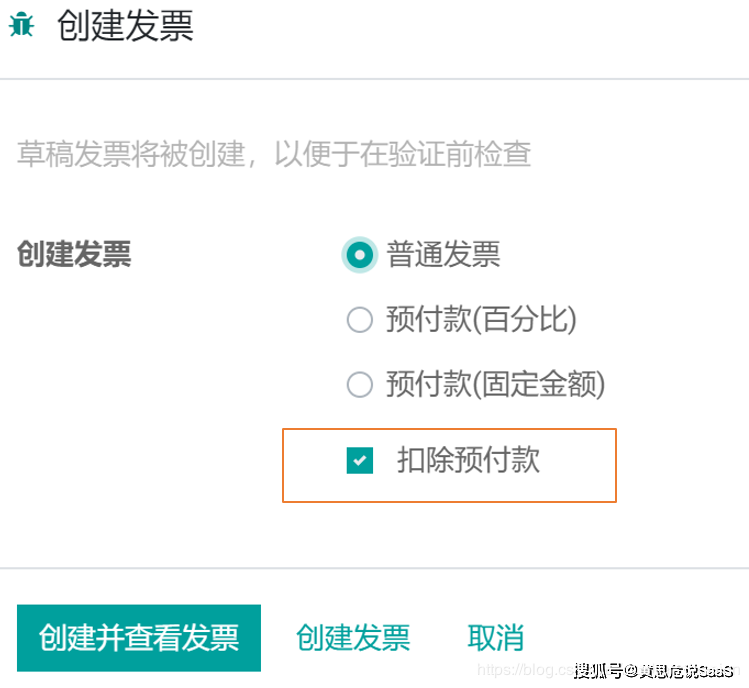Click the separator line above the footer buttons
This screenshot has height=688, width=749.
374,568
